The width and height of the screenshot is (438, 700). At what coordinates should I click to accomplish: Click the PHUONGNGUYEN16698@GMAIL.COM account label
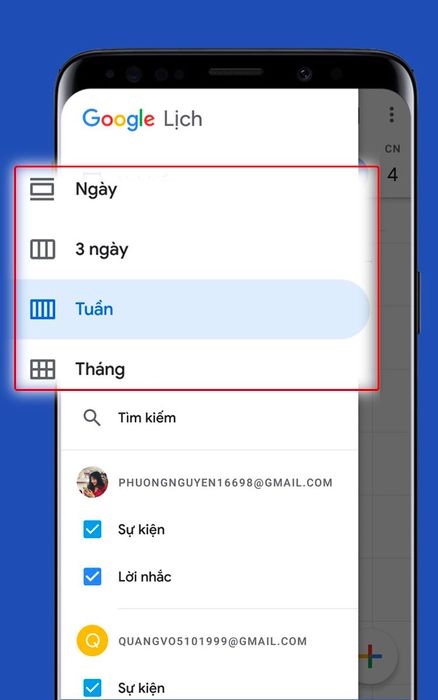pyautogui.click(x=225, y=483)
